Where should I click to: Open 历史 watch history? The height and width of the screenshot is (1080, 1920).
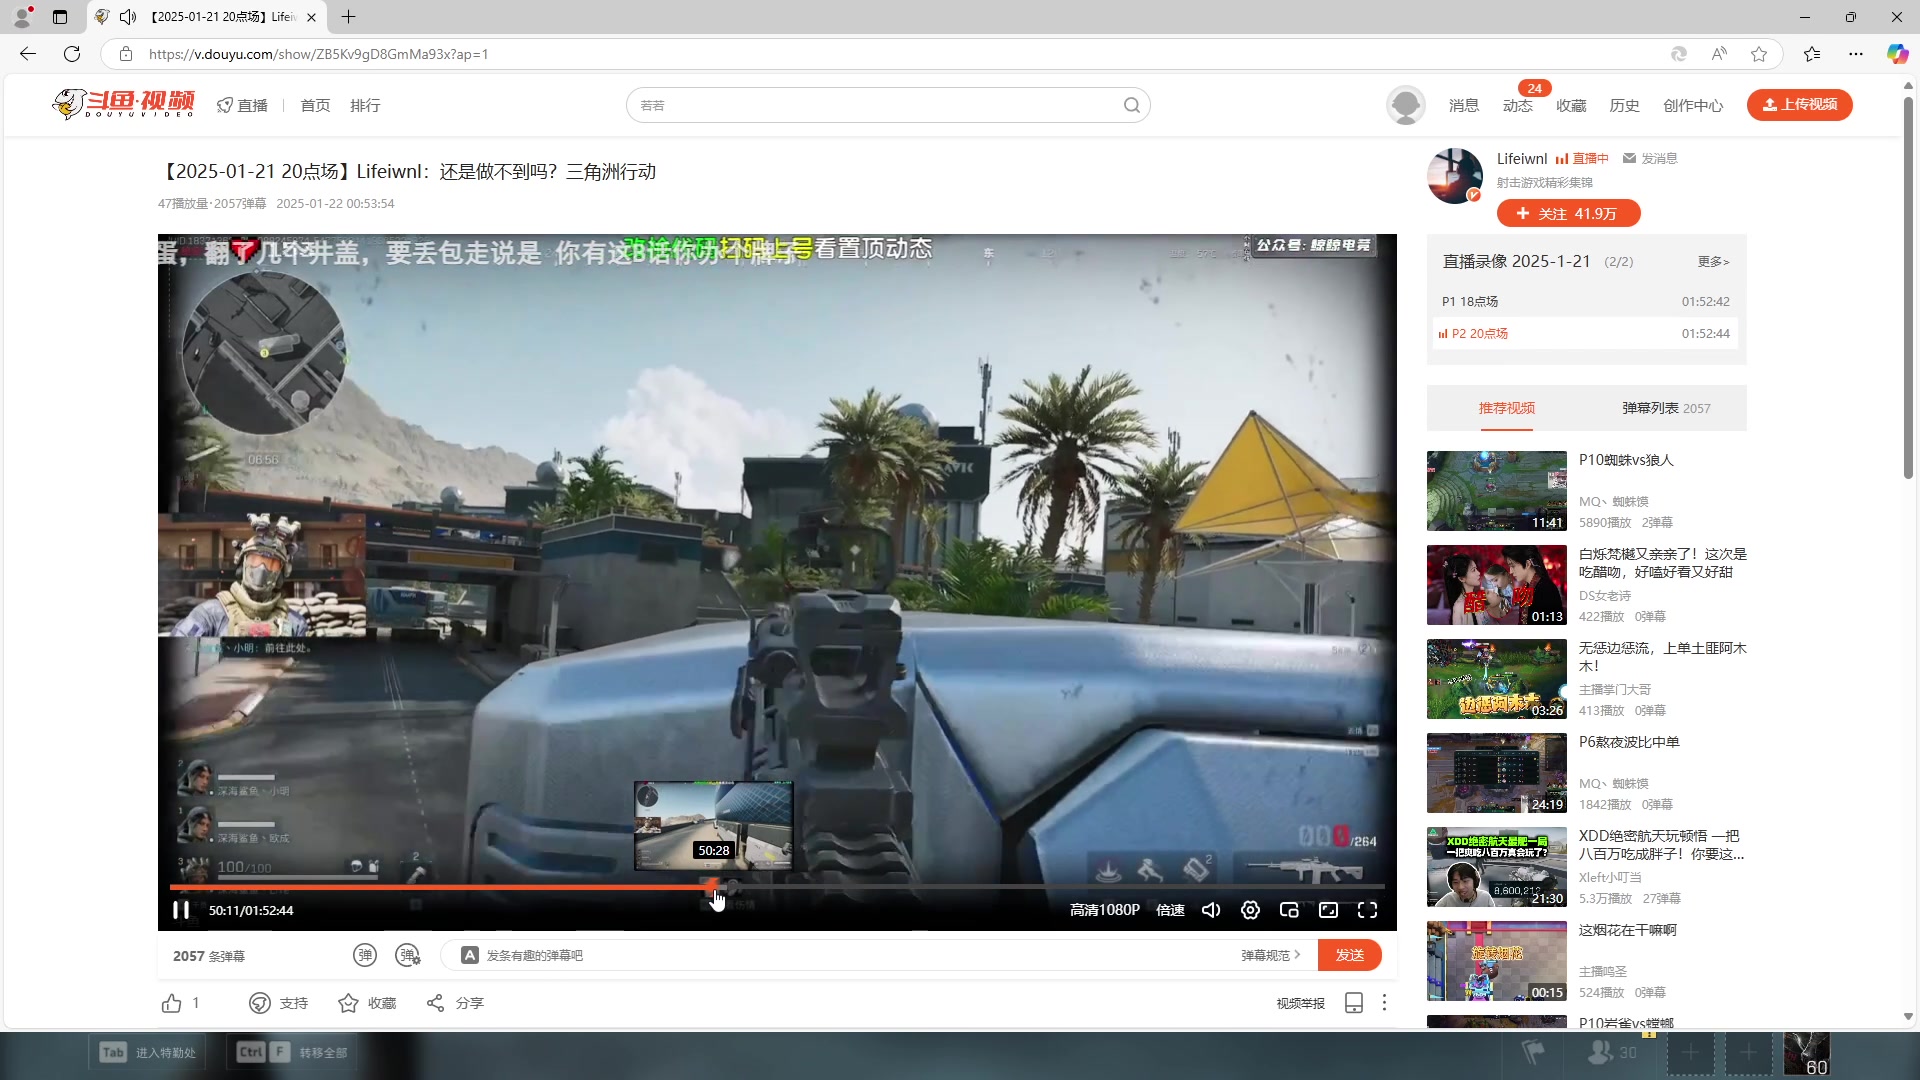[1624, 105]
